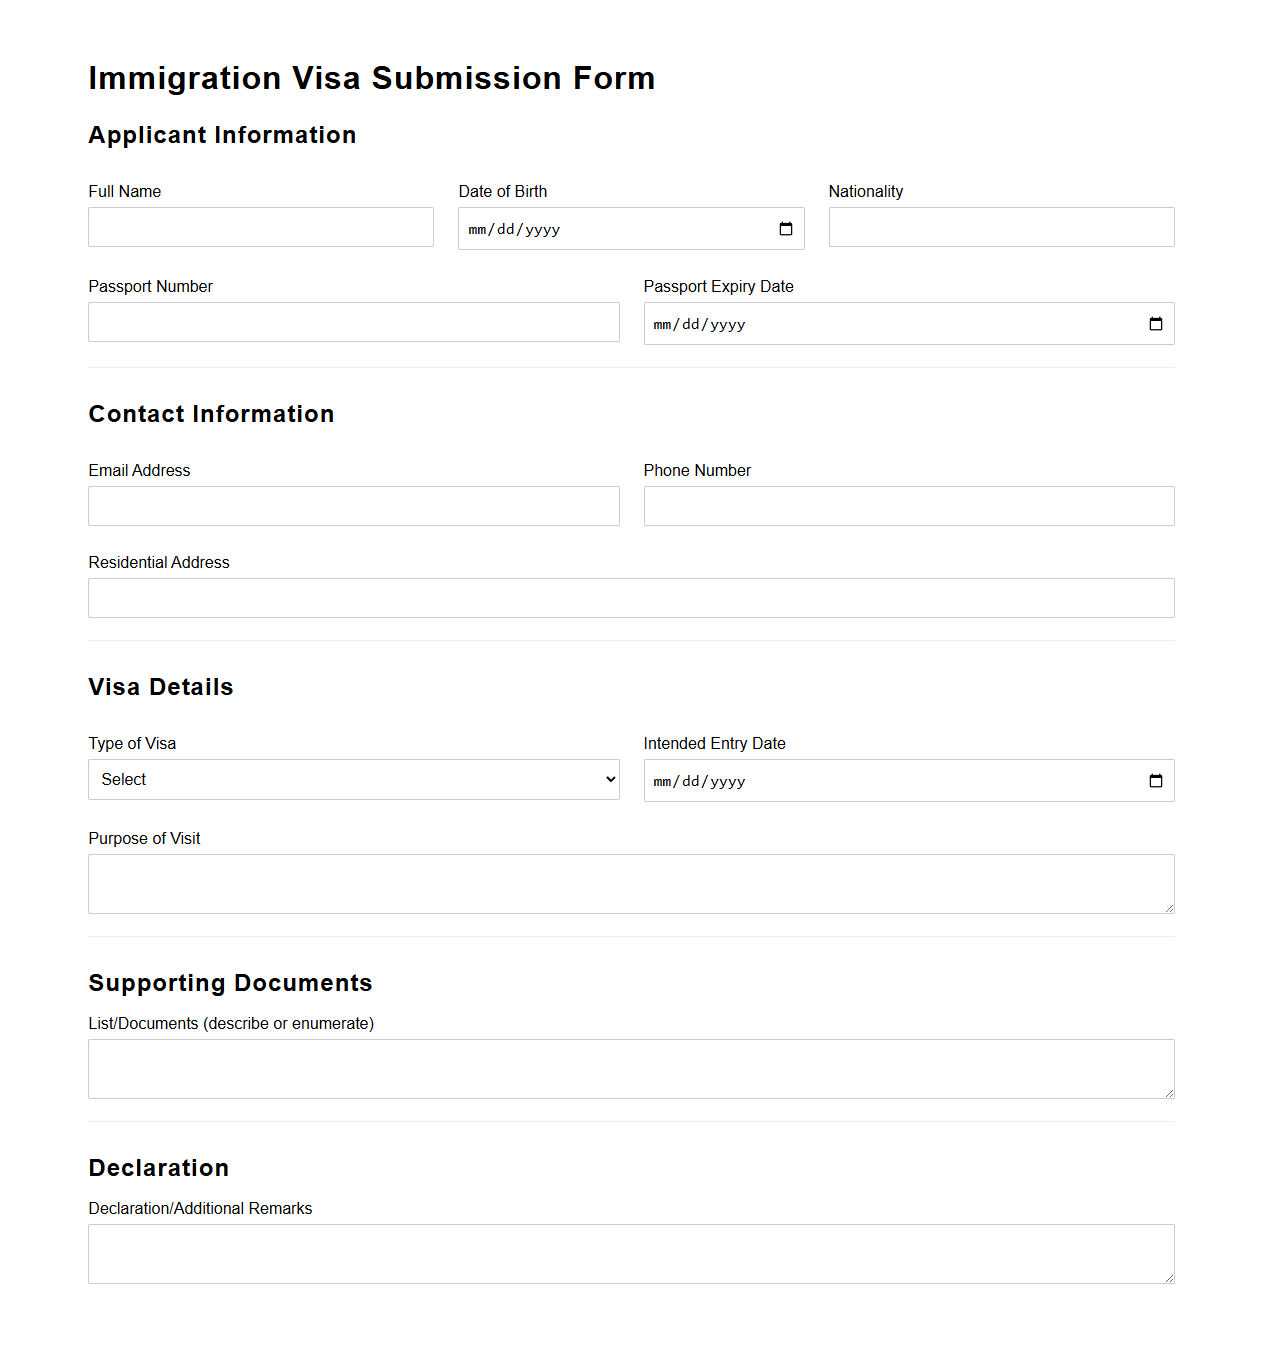The width and height of the screenshot is (1263, 1367).
Task: Click the dropdown arrow on Type of Visa
Action: click(x=608, y=779)
